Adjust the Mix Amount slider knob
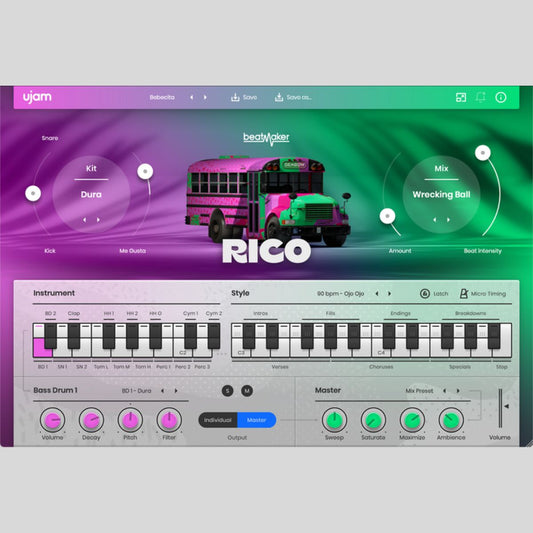533x533 pixels. 387,216
